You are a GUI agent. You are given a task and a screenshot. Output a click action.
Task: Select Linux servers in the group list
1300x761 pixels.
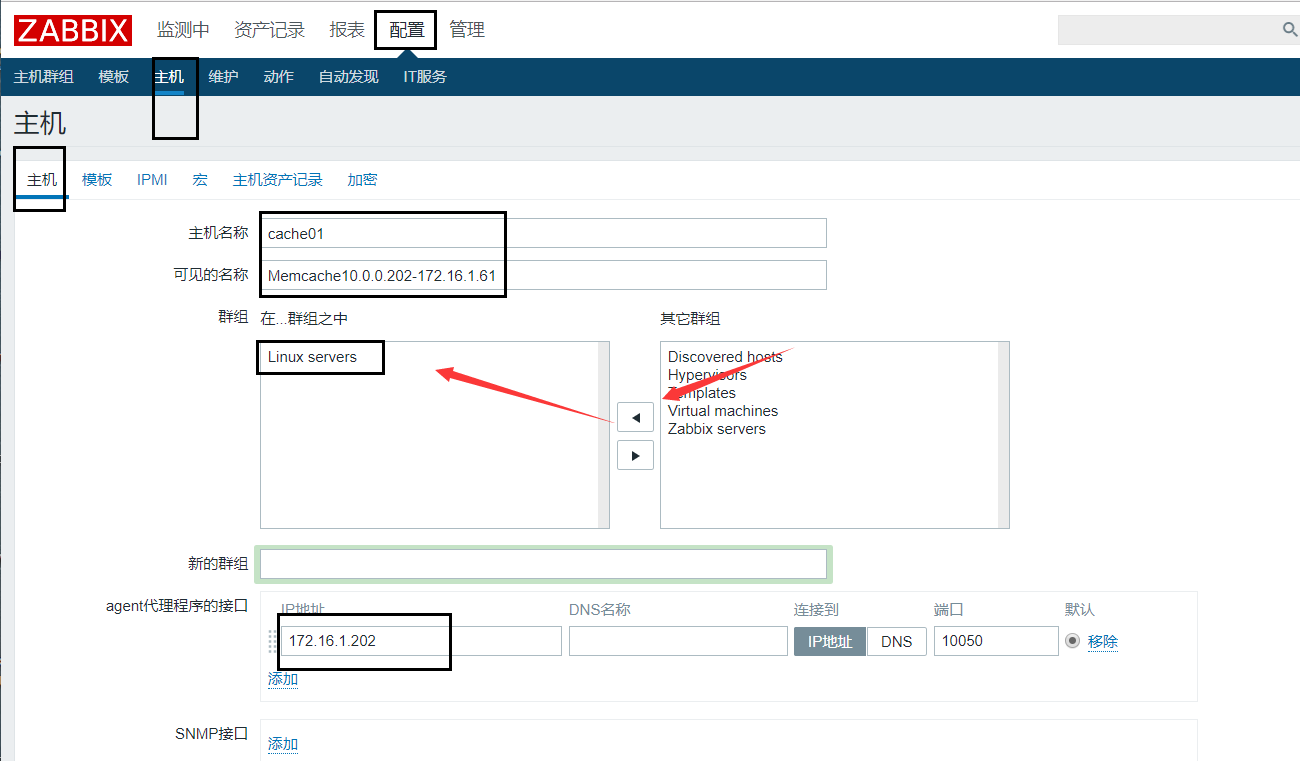(312, 357)
